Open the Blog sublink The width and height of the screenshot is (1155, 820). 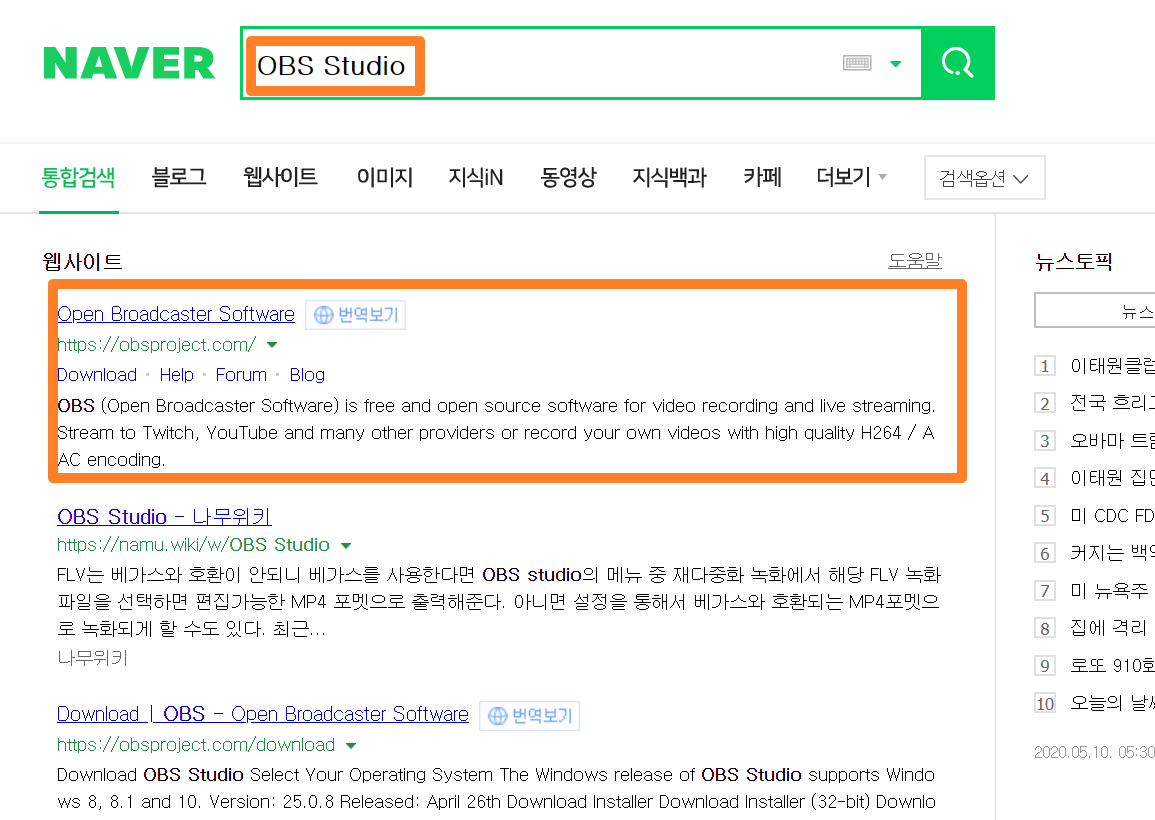pyautogui.click(x=307, y=375)
